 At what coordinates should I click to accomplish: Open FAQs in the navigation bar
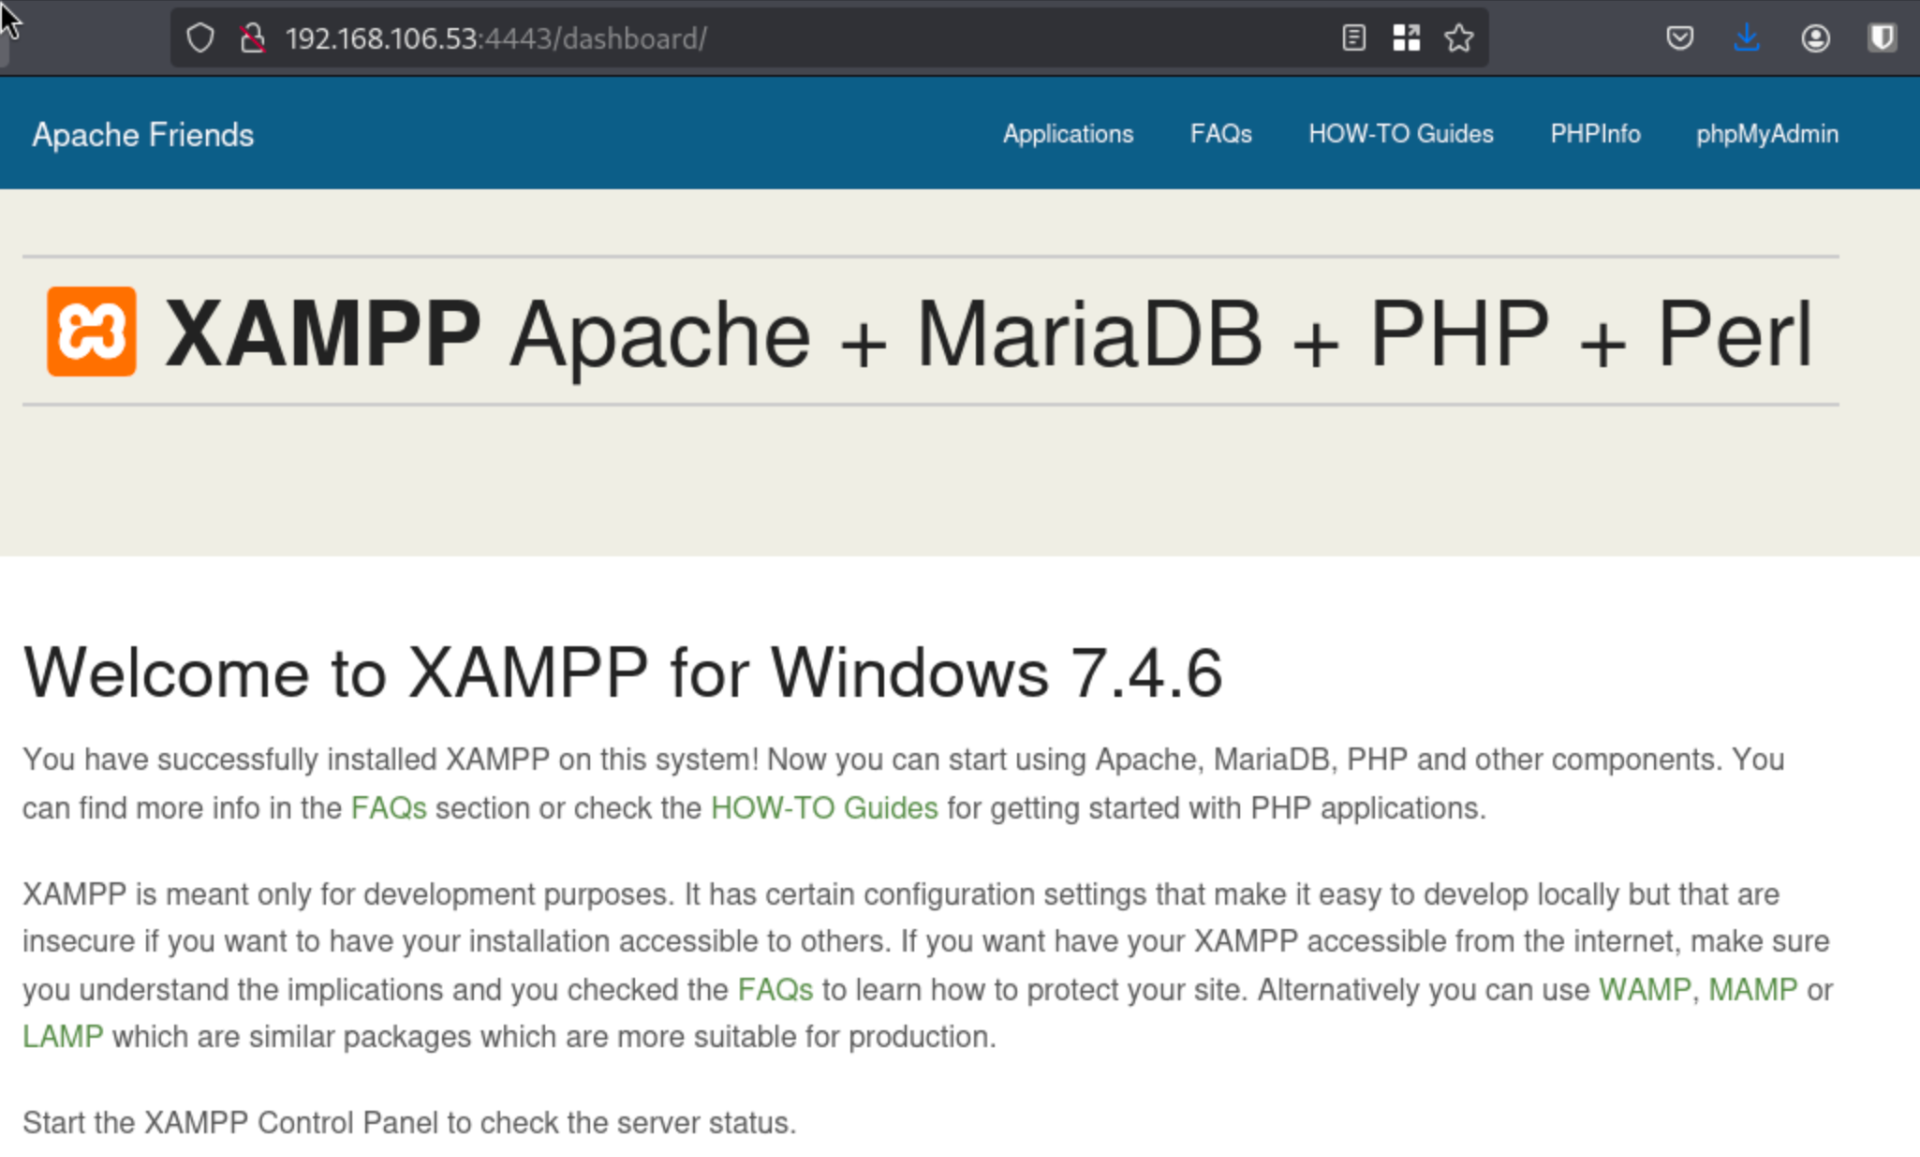pyautogui.click(x=1220, y=134)
